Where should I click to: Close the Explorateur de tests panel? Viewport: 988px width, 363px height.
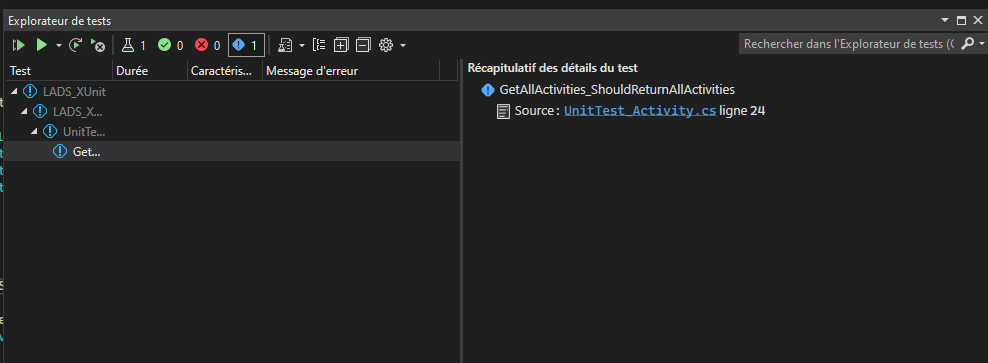click(x=978, y=20)
